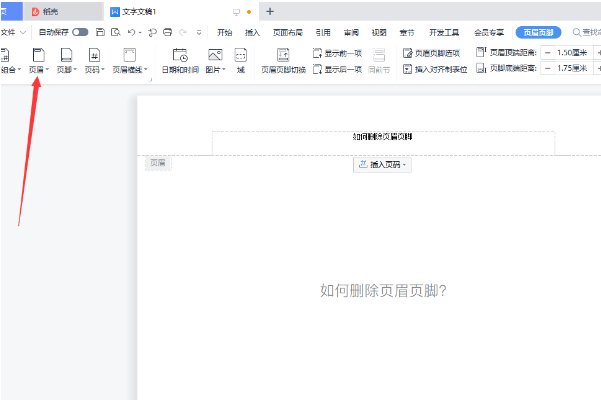Click the 图片 picture icon
This screenshot has height=400, width=601.
215,55
